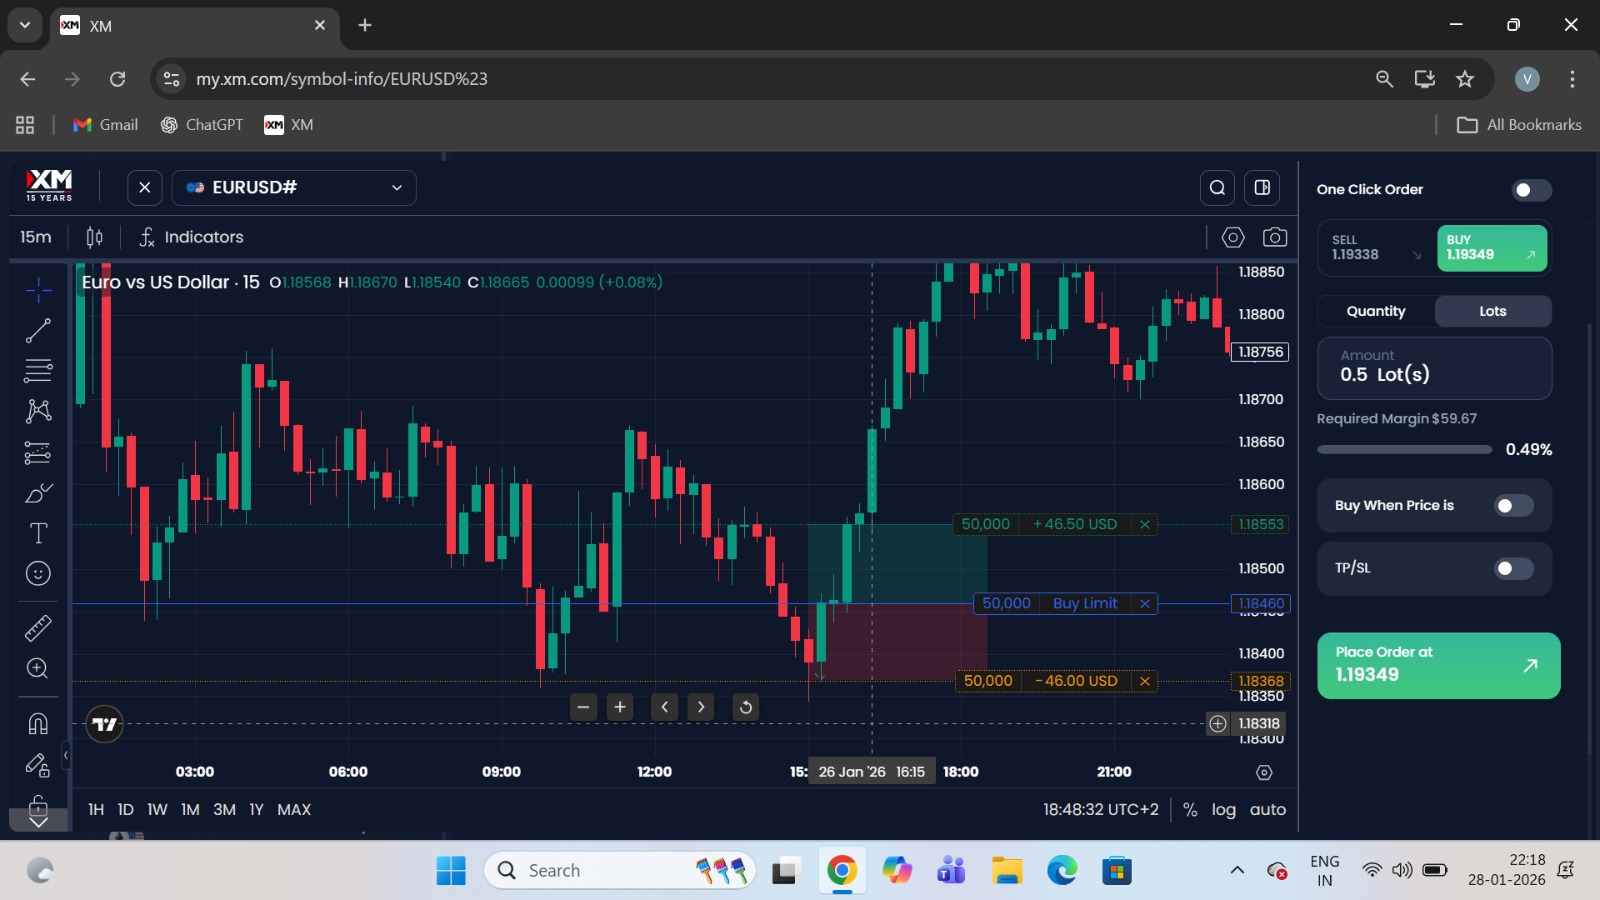
Task: Open symbol search magnifier
Action: click(1216, 187)
